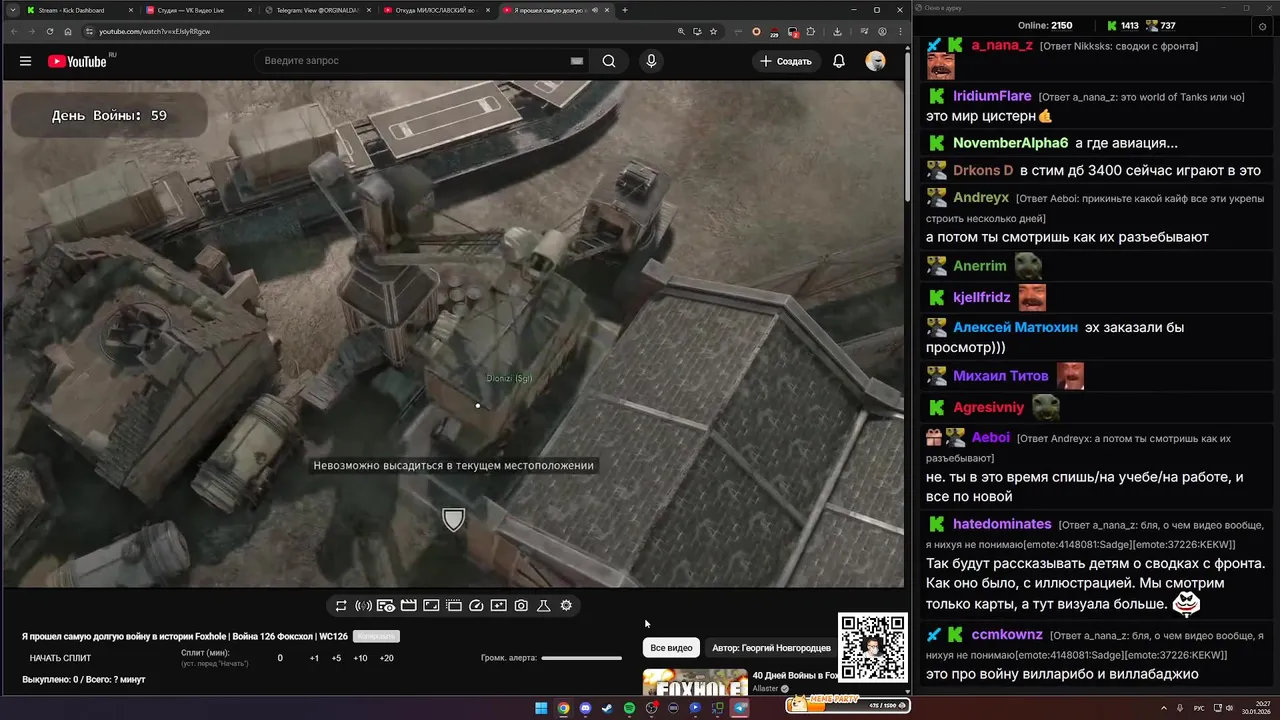Bookmark this page with the star
Screen dimensions: 1280x720
tap(713, 31)
